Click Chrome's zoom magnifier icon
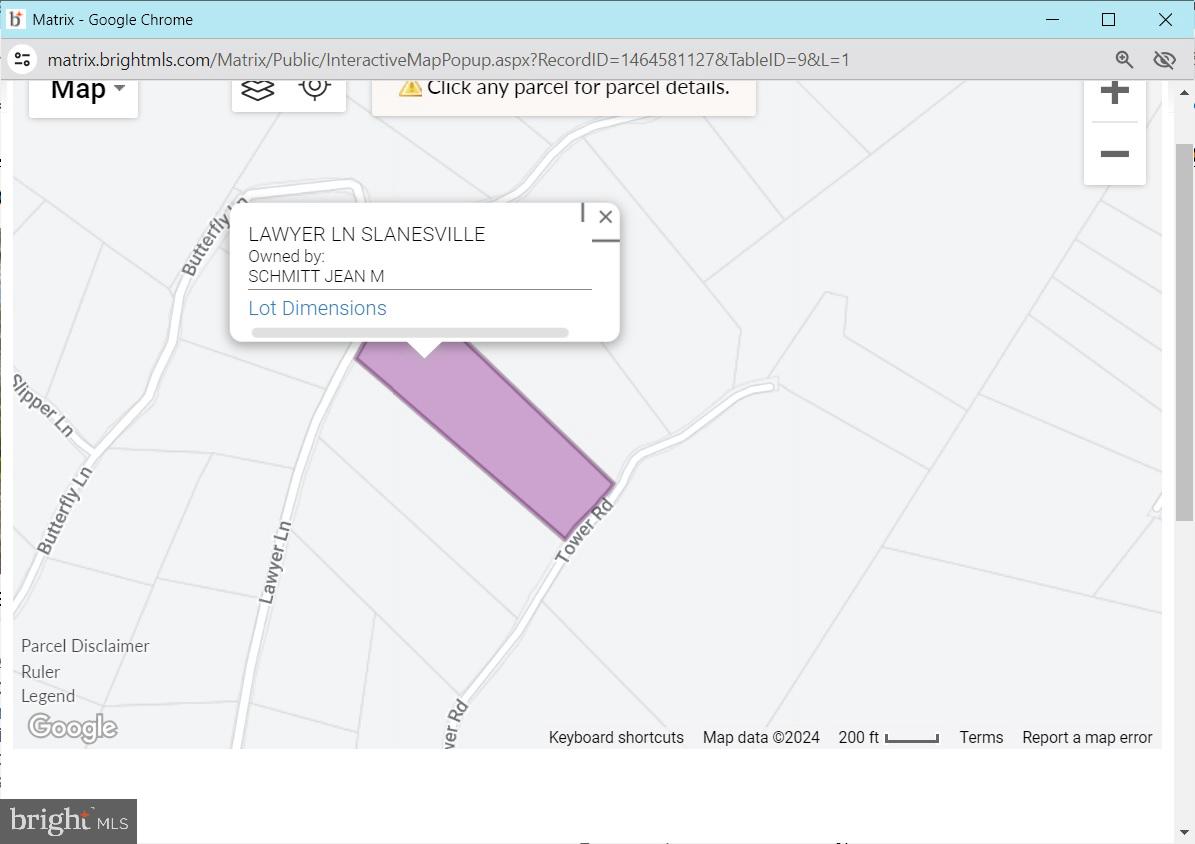1195x844 pixels. [1124, 60]
